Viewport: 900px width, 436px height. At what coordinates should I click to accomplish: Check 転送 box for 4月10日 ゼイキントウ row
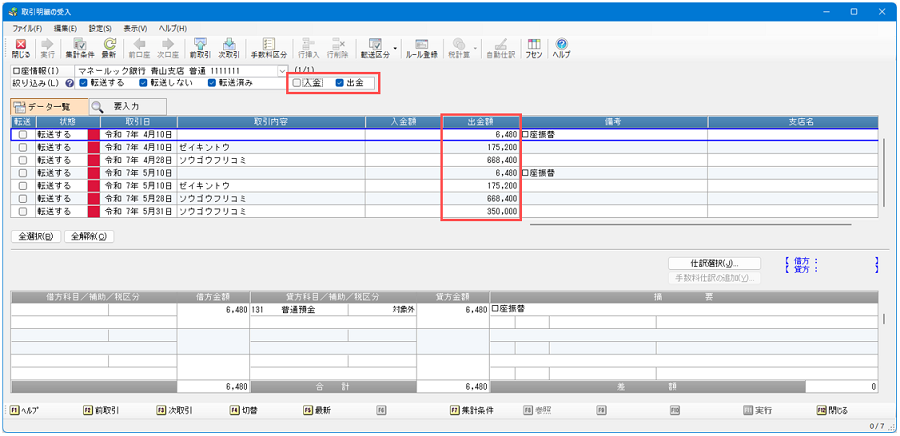click(23, 147)
